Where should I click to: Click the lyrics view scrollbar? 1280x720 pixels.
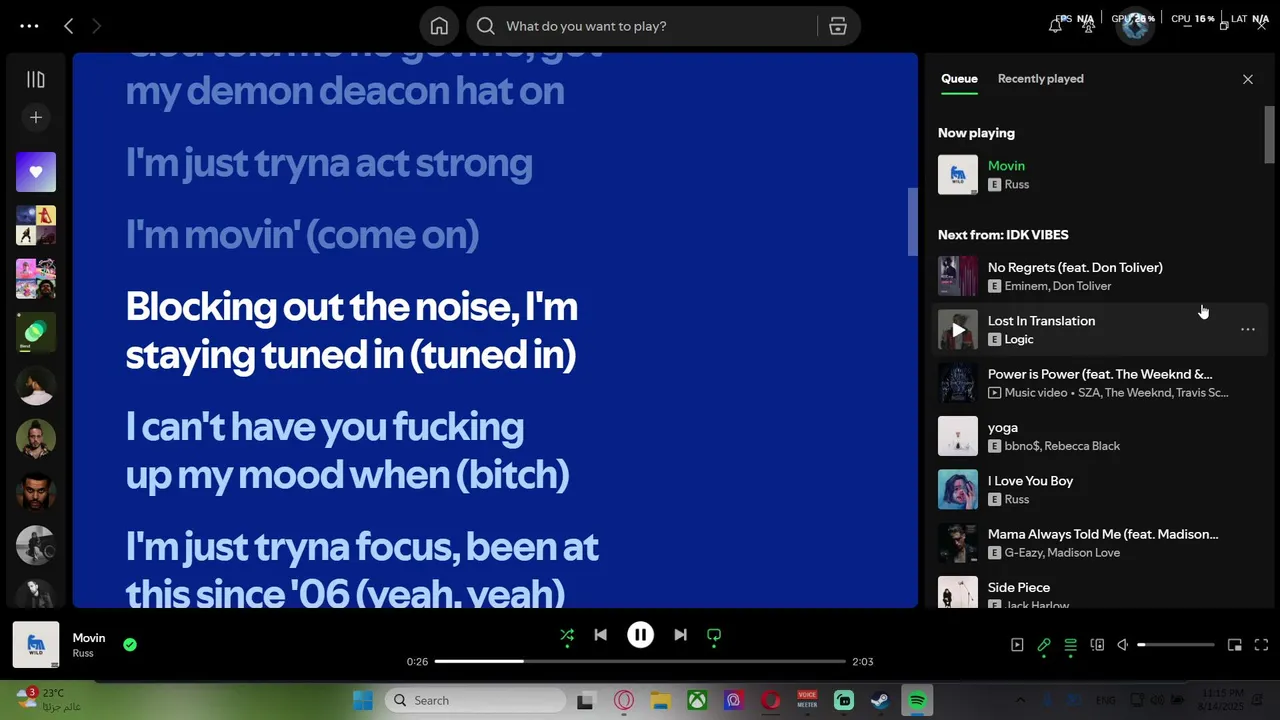(912, 222)
